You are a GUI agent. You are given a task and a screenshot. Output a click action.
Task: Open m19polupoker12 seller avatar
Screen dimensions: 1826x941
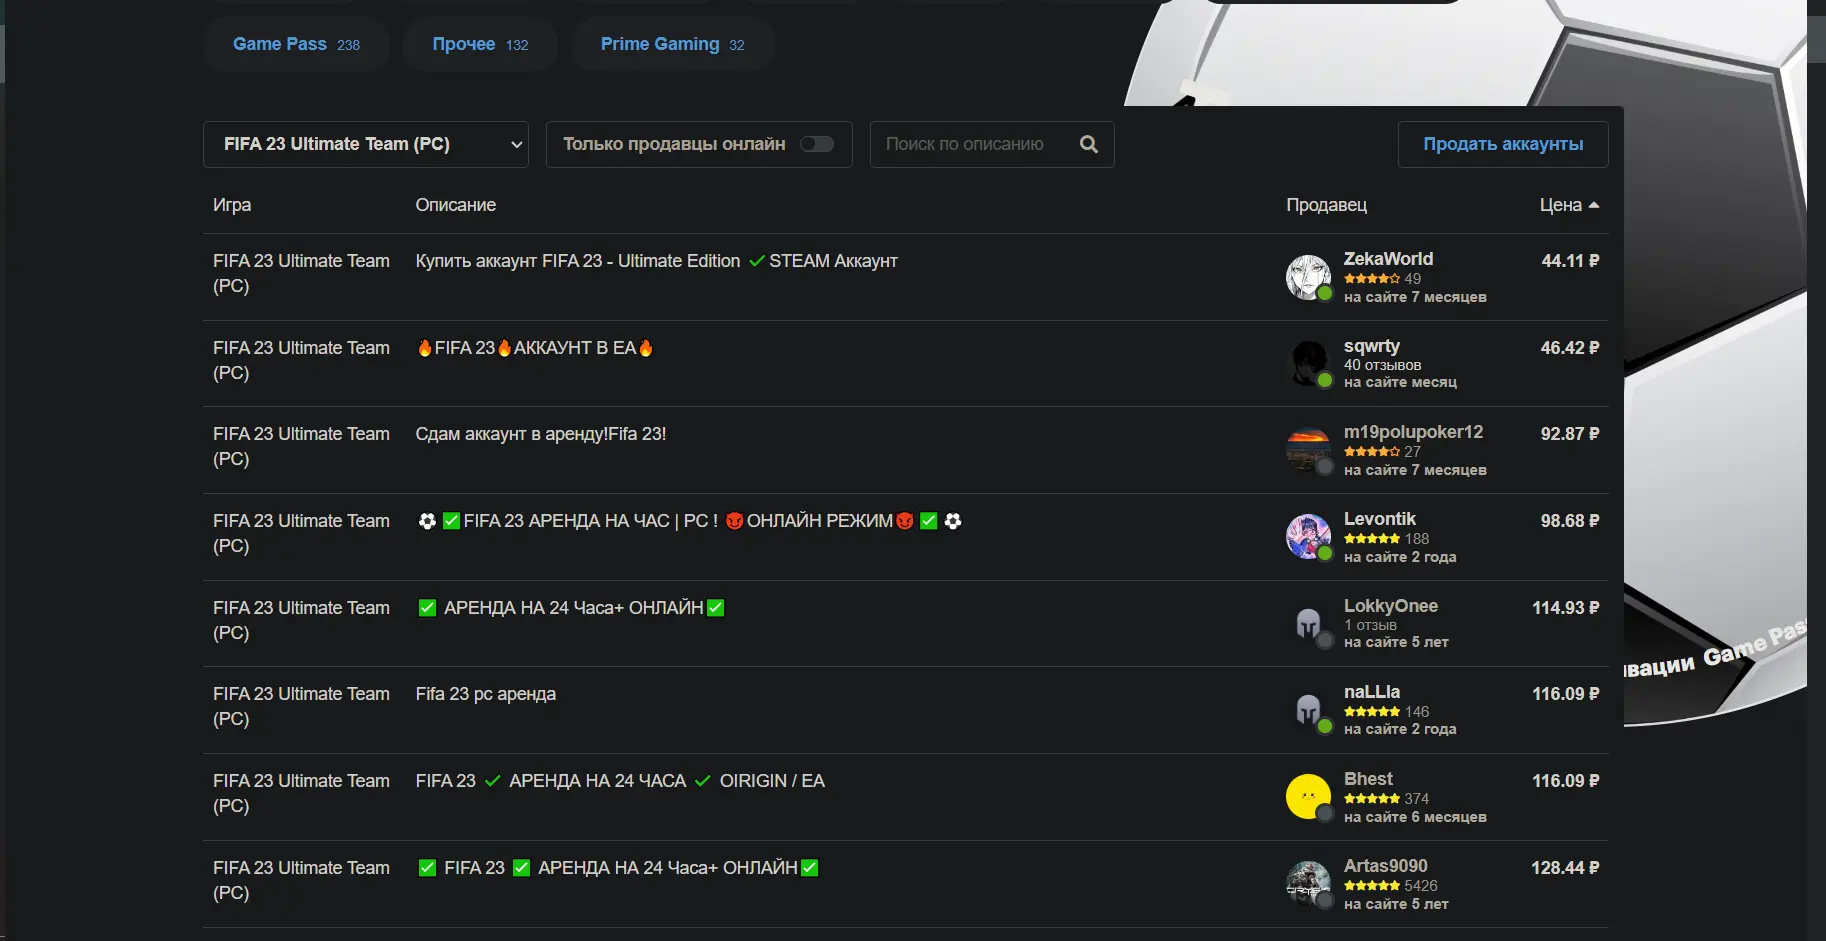pos(1308,450)
